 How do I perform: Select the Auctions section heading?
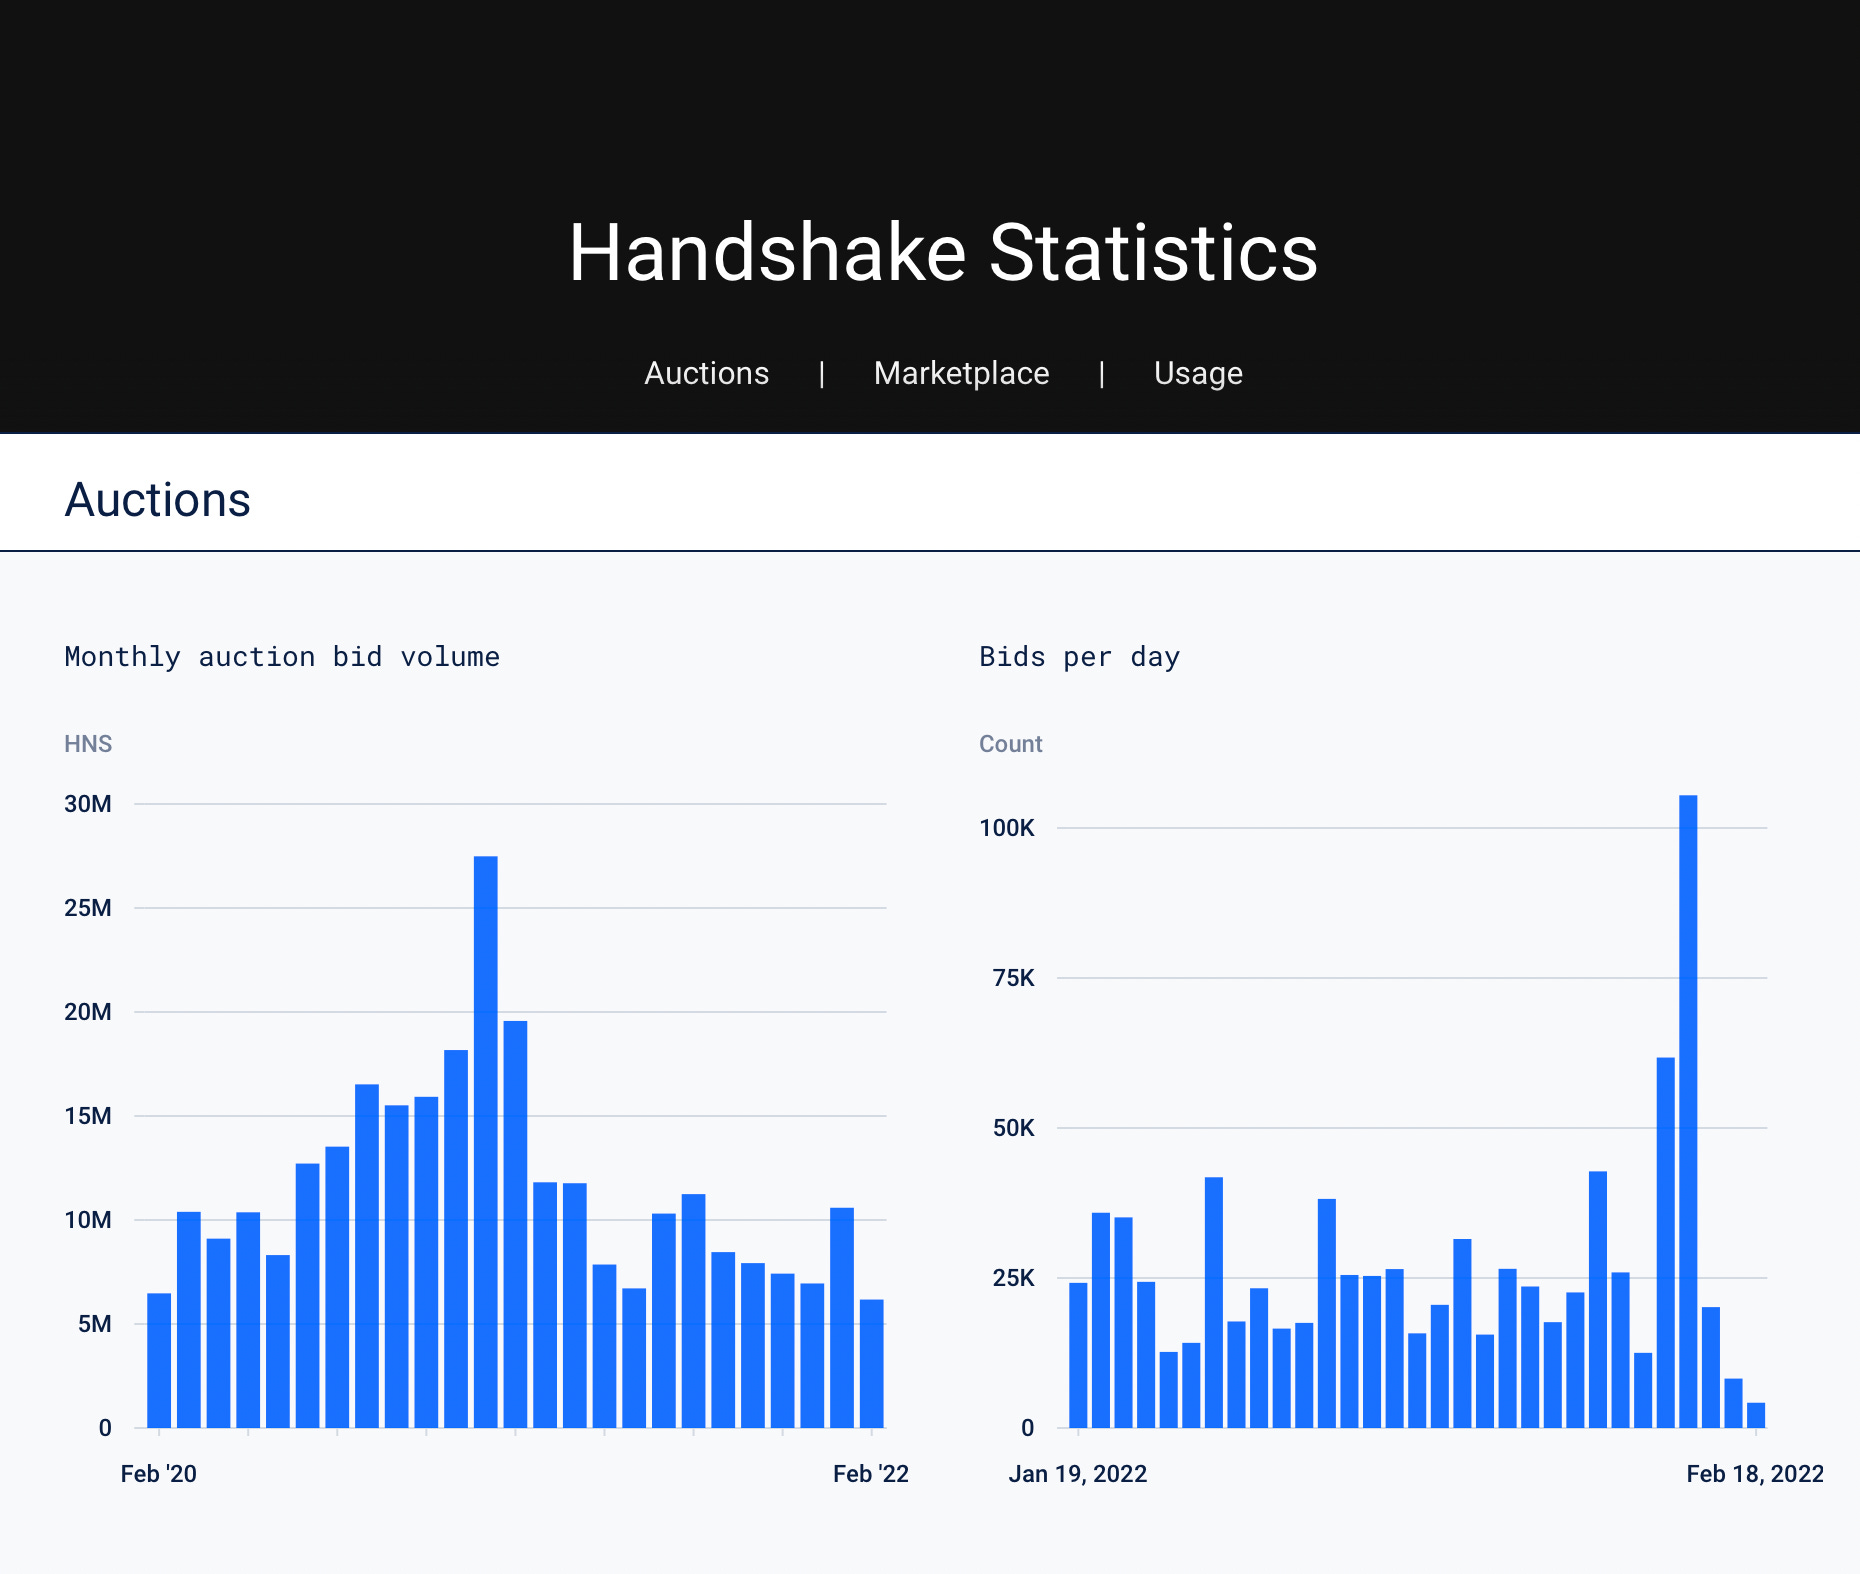158,499
